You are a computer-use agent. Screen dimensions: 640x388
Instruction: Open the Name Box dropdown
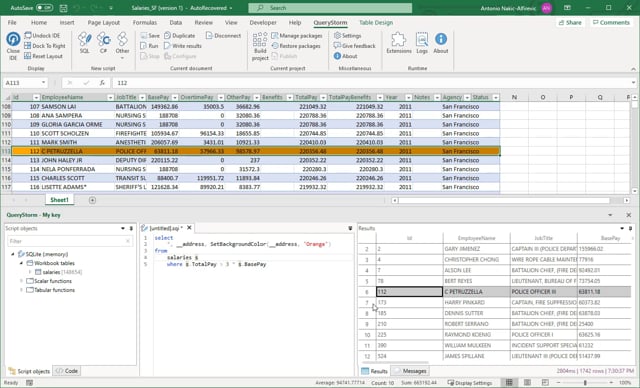(43, 83)
